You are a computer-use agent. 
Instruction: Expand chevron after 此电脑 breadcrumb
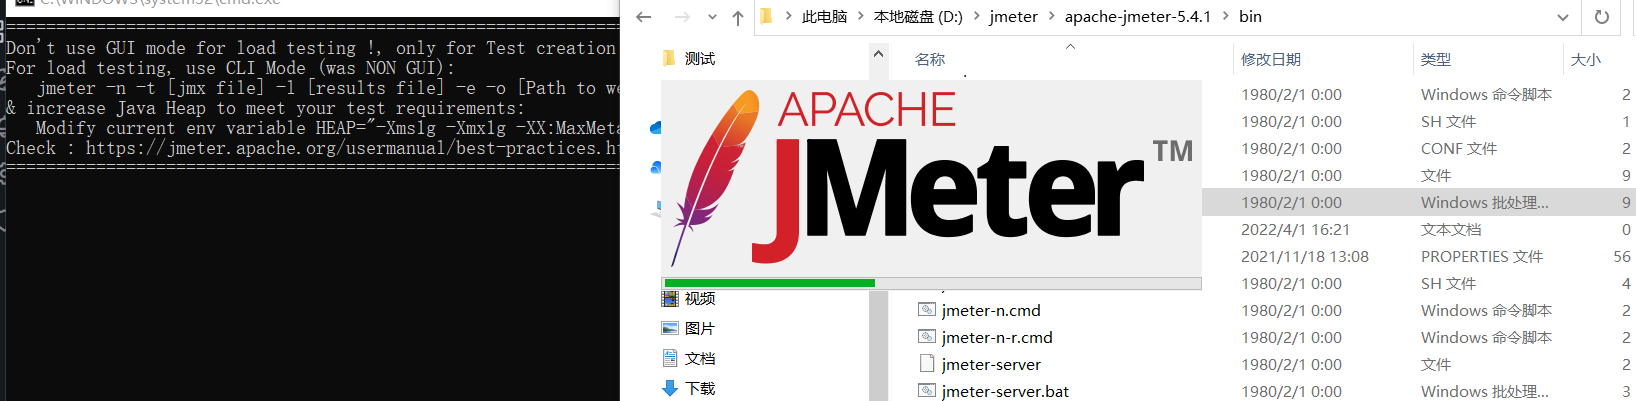coord(860,17)
